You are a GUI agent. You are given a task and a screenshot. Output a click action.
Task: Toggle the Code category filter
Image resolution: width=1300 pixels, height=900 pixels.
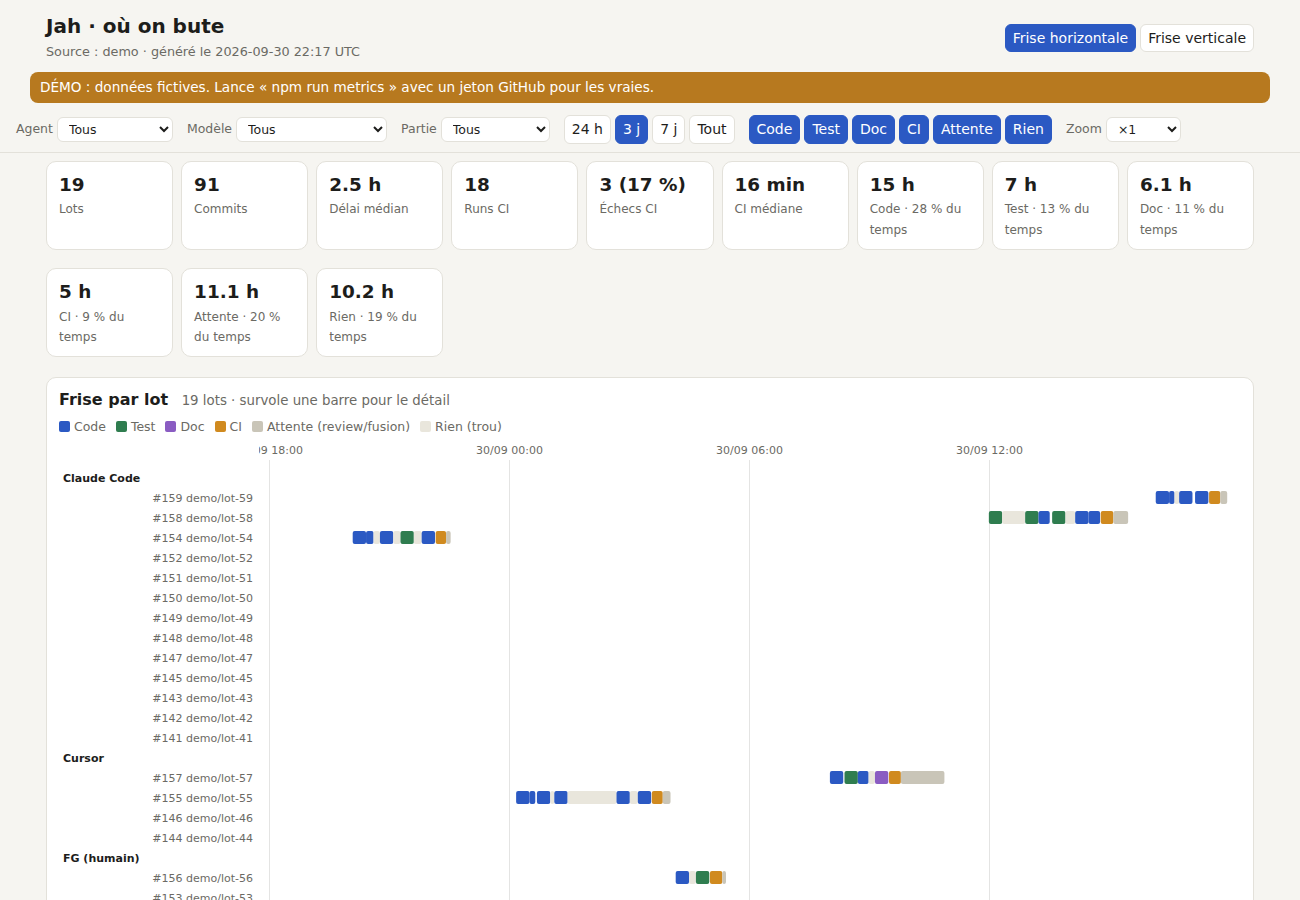(x=774, y=129)
